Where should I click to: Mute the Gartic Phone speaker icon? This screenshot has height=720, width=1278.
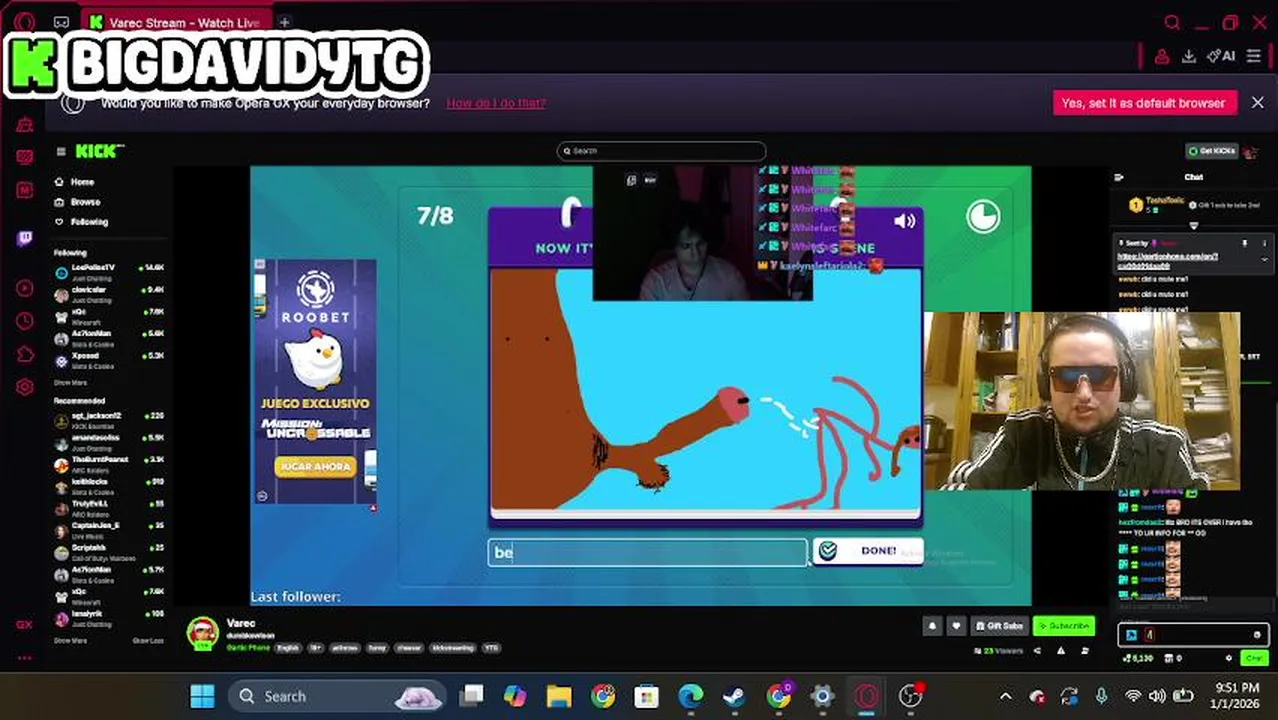coord(905,222)
